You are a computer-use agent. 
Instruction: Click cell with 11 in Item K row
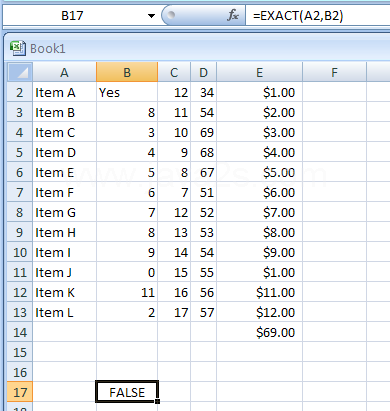pyautogui.click(x=127, y=292)
